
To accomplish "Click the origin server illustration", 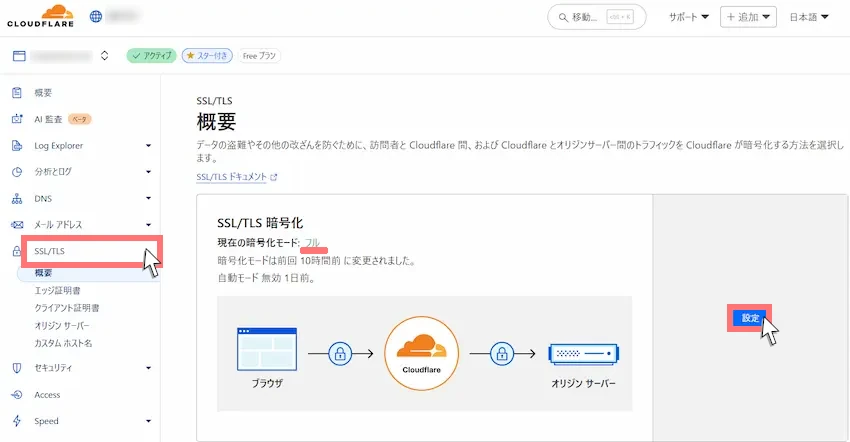I will (x=583, y=354).
